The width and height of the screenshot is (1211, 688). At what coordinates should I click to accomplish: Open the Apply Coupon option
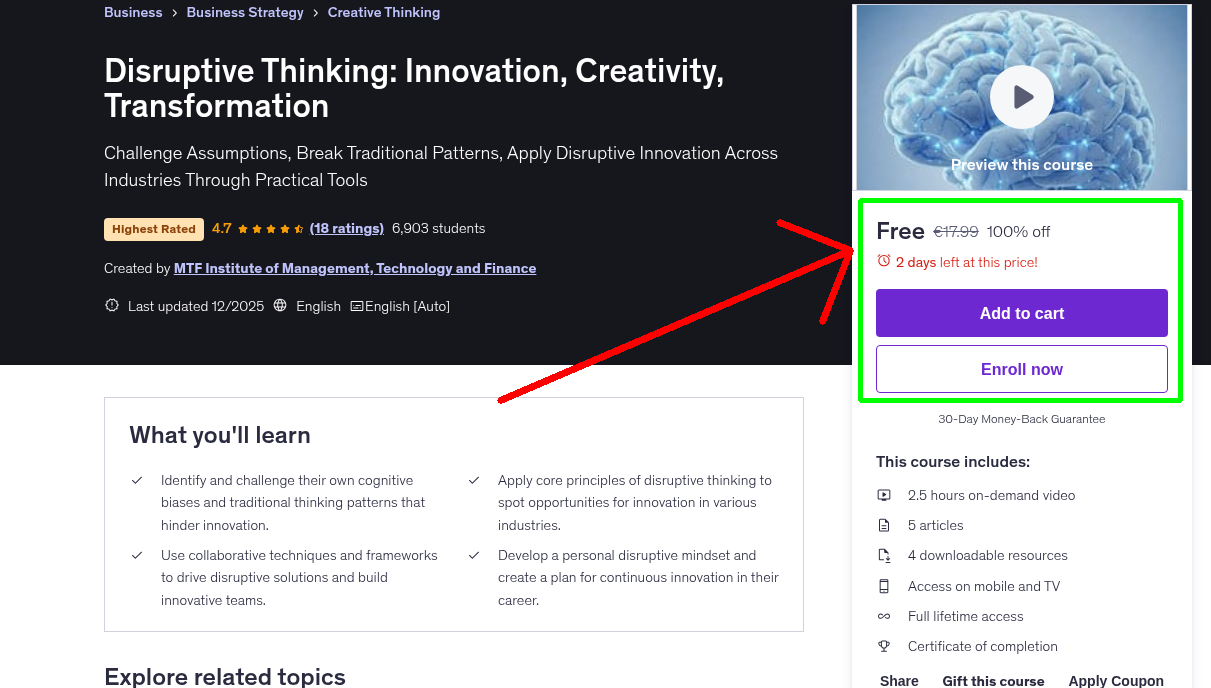click(x=1116, y=680)
